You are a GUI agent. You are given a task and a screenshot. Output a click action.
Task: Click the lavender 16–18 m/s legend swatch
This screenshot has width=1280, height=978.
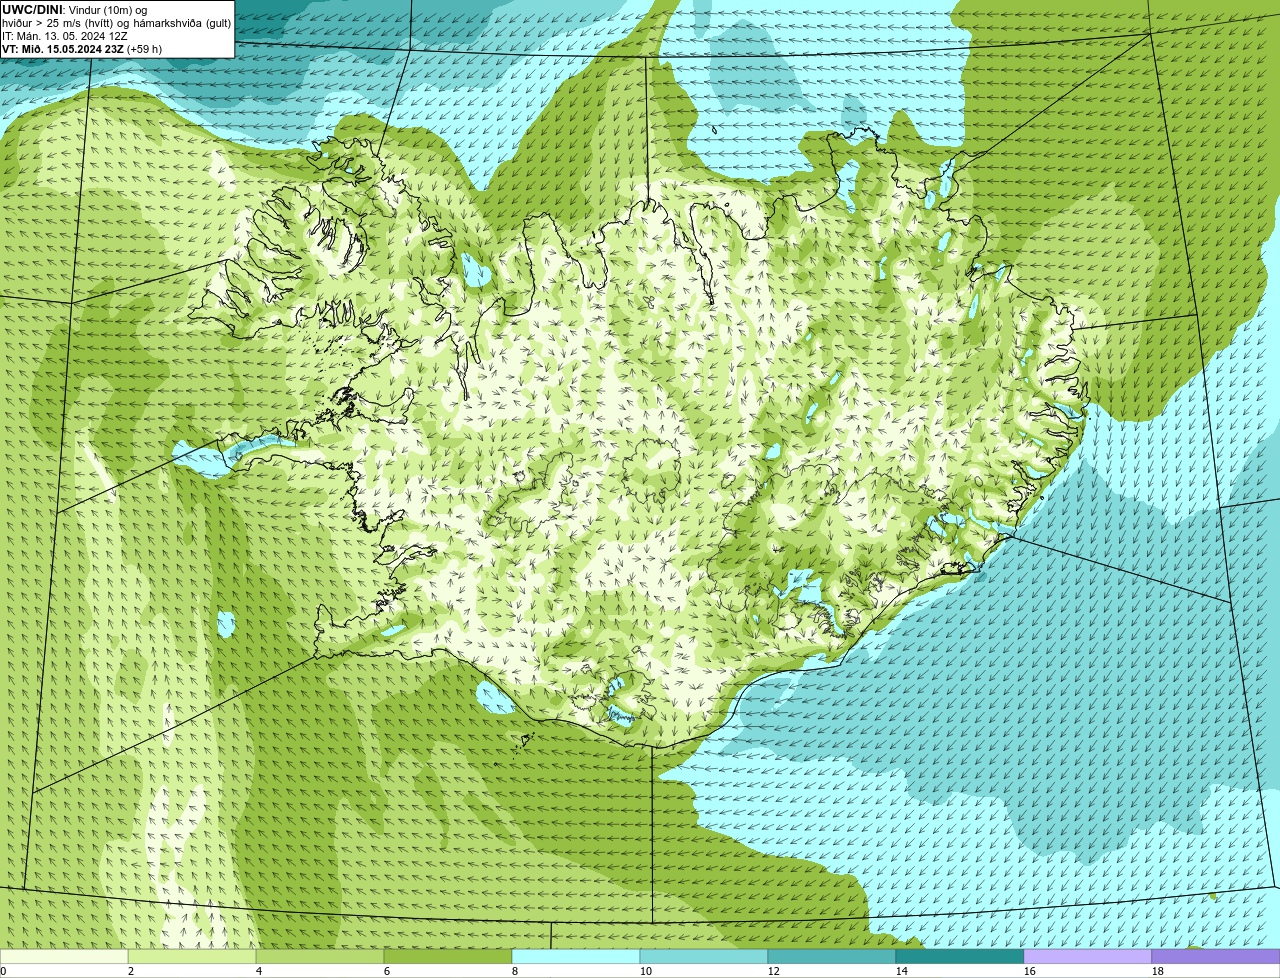1088,957
